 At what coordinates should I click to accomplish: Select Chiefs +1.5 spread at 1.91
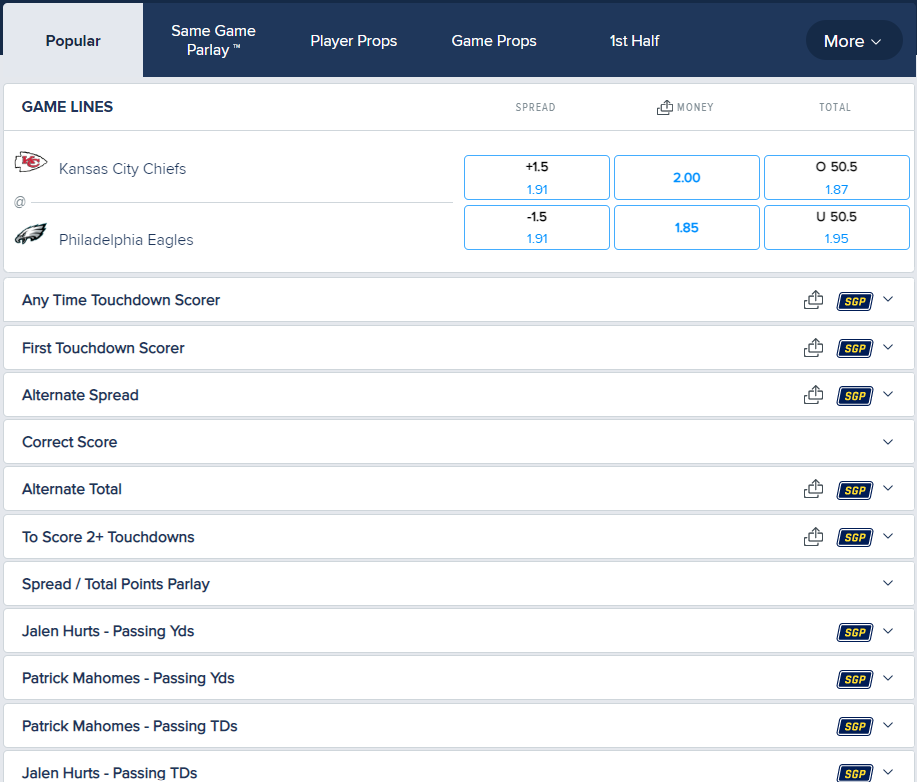536,177
